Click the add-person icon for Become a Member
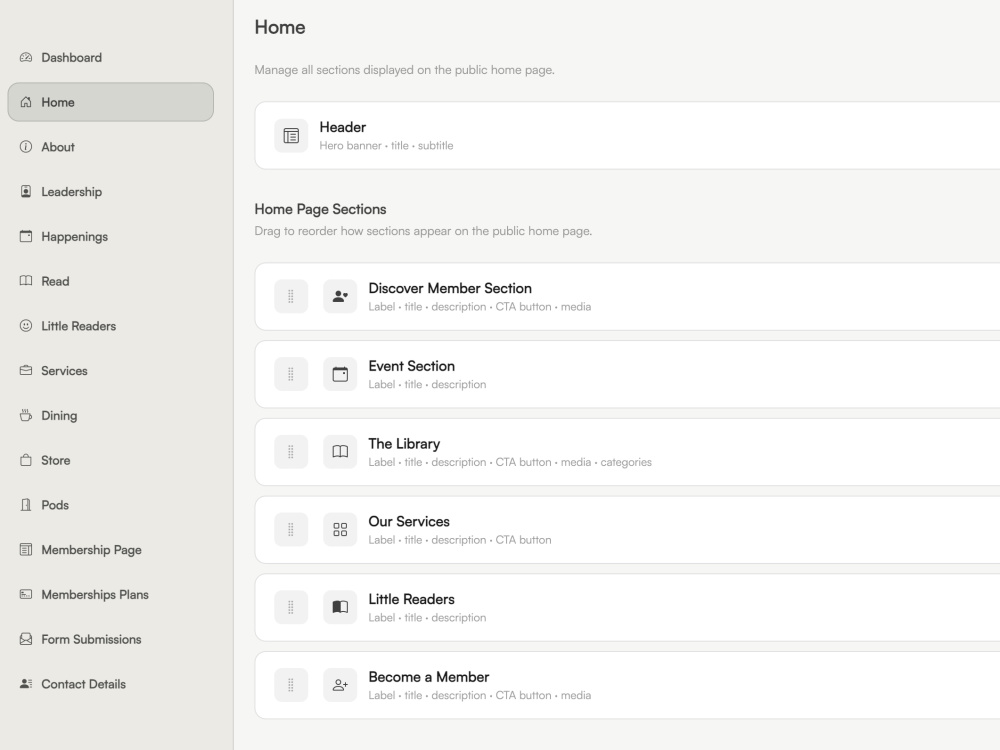Viewport: 1000px width, 750px height. (x=340, y=685)
